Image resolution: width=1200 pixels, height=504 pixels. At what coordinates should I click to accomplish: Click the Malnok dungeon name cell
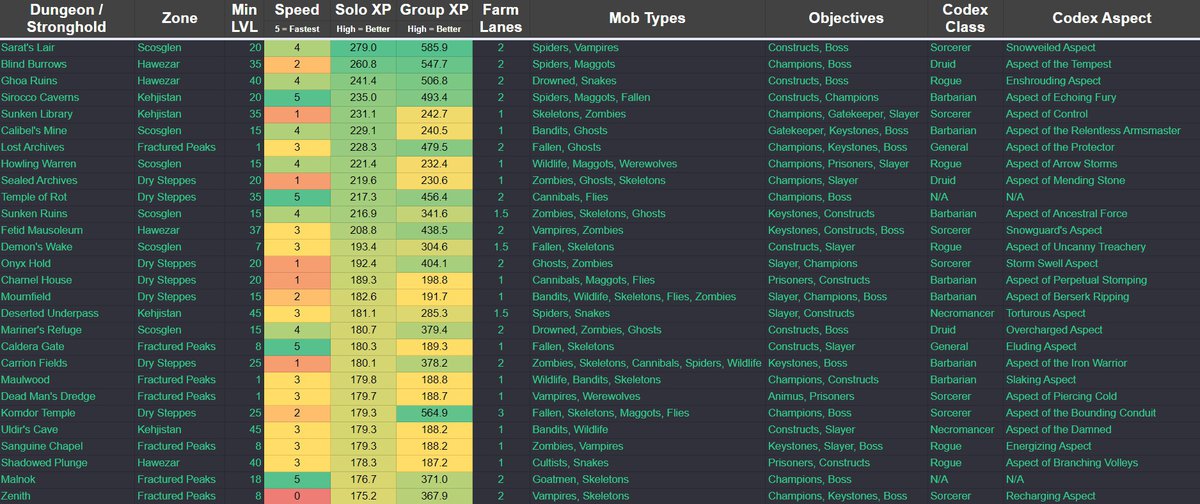67,480
